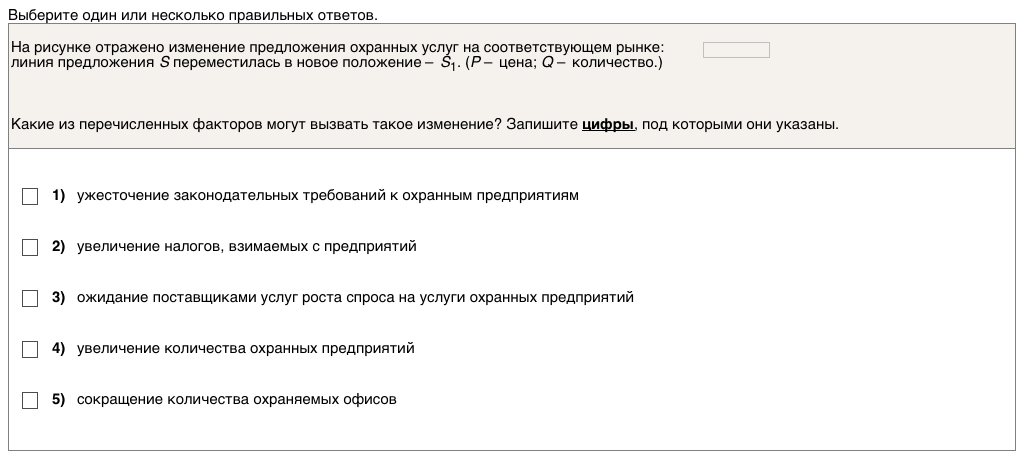Screen dimensions: 1024x459
Task: Click the bold number "4)" label
Action: coord(58,348)
